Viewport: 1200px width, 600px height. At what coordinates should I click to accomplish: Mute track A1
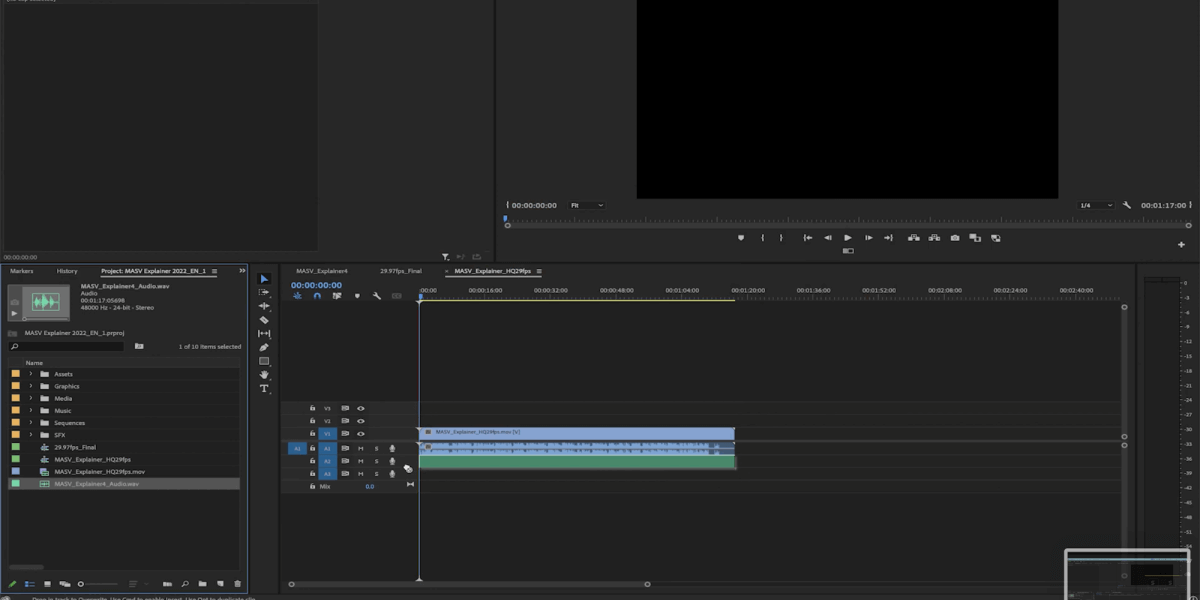click(361, 448)
